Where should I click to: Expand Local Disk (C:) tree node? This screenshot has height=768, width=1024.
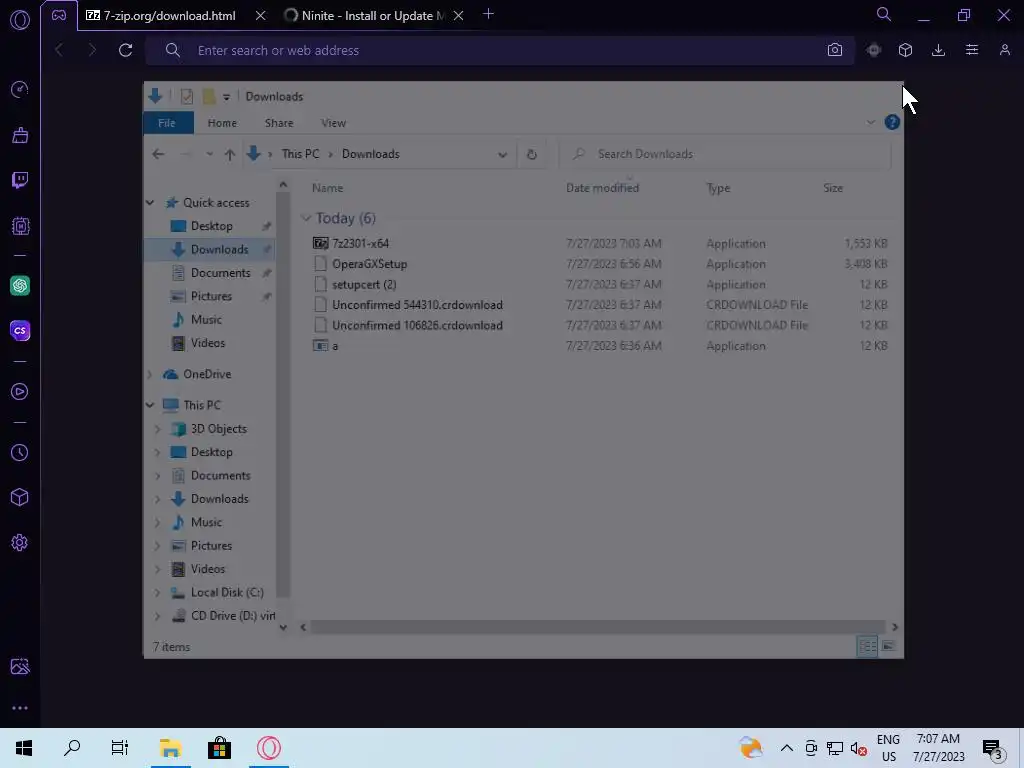[157, 592]
